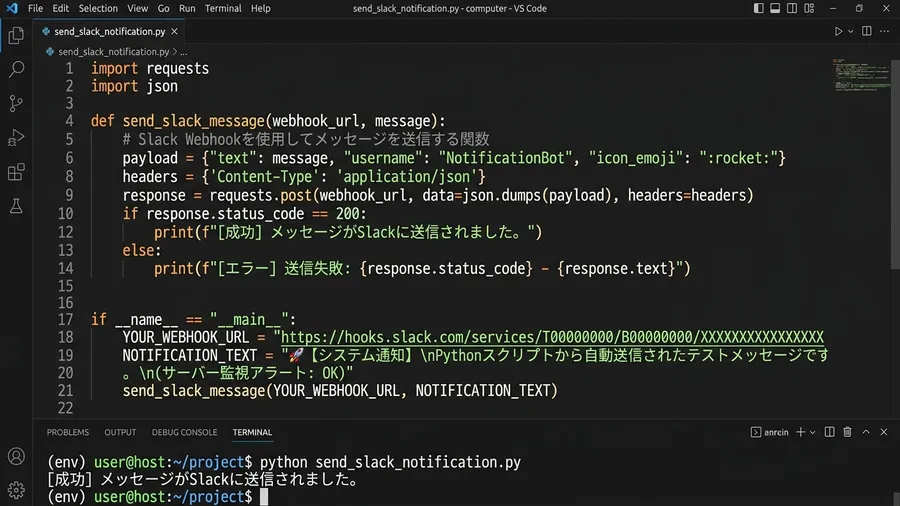Click the terminal shell icon beside anrcin
This screenshot has width=900, height=506.
coord(755,432)
